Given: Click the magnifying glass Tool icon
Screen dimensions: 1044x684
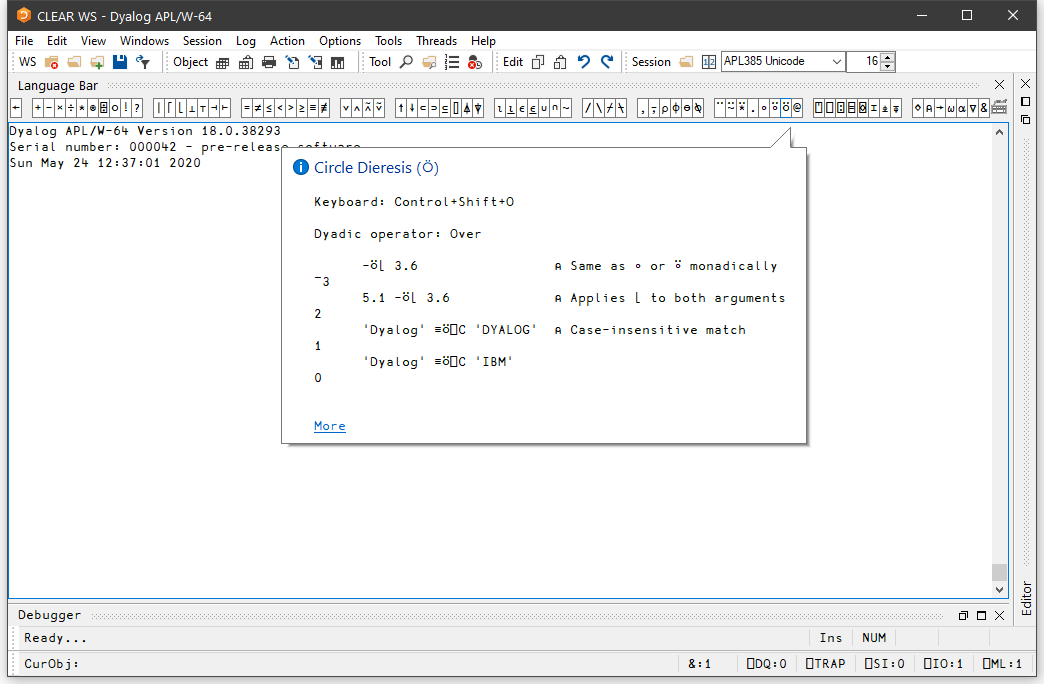Looking at the screenshot, I should (406, 62).
